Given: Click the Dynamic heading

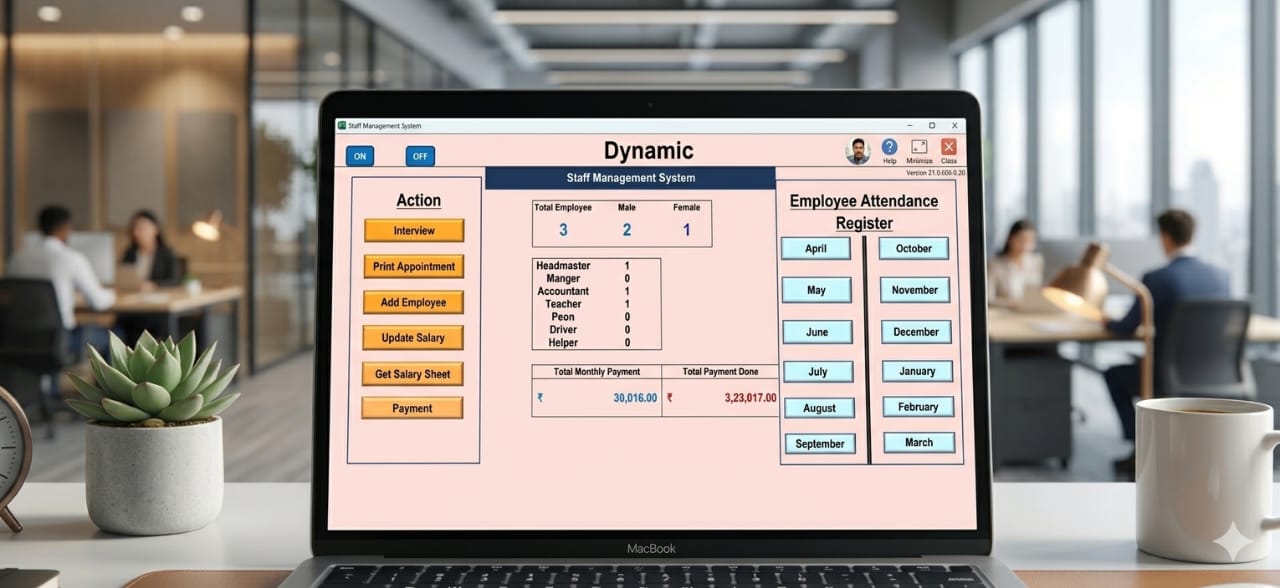Looking at the screenshot, I should (648, 151).
